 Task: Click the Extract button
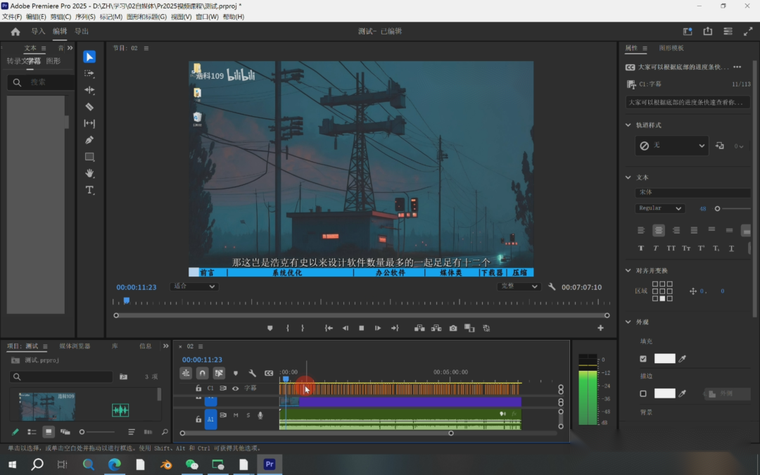(436, 328)
